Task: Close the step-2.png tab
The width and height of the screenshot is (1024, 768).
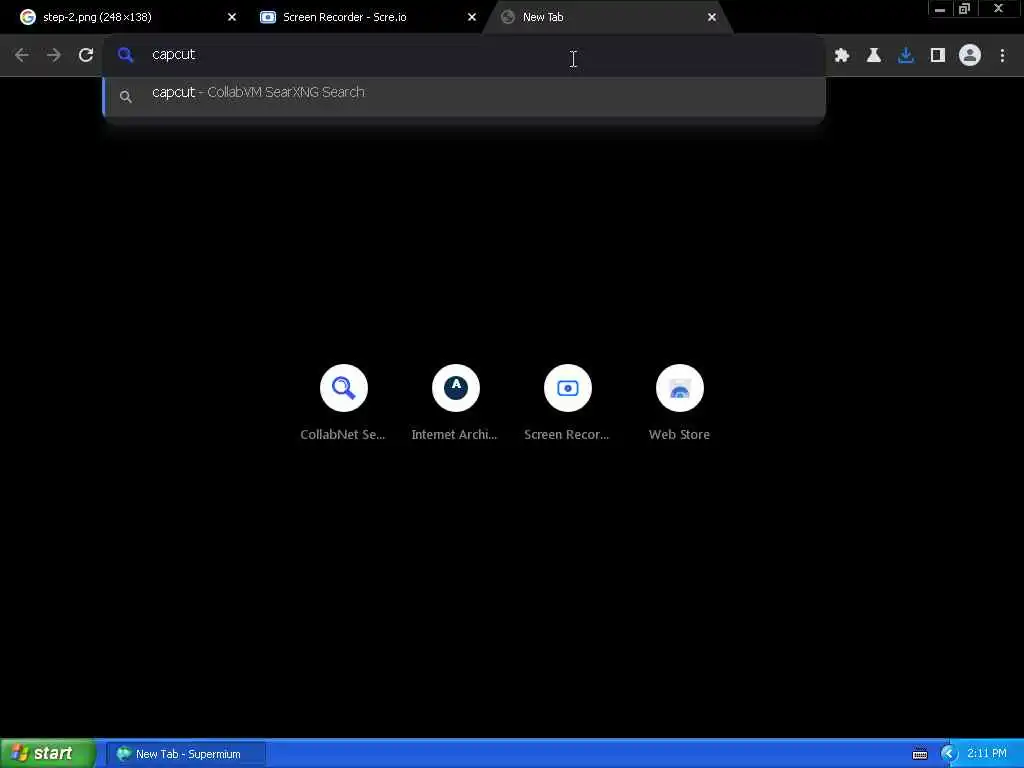Action: click(232, 17)
